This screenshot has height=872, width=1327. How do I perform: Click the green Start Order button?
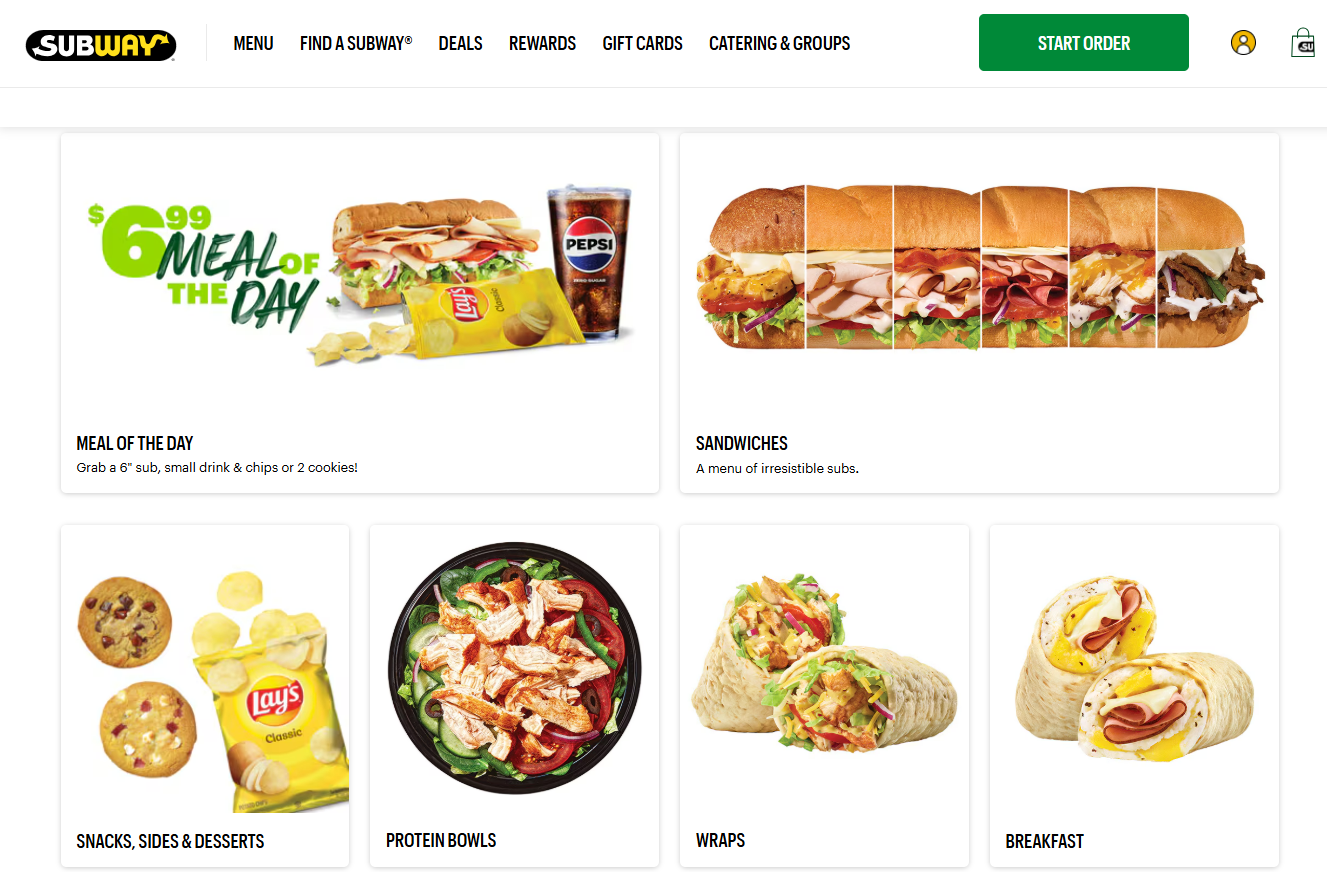(1084, 43)
